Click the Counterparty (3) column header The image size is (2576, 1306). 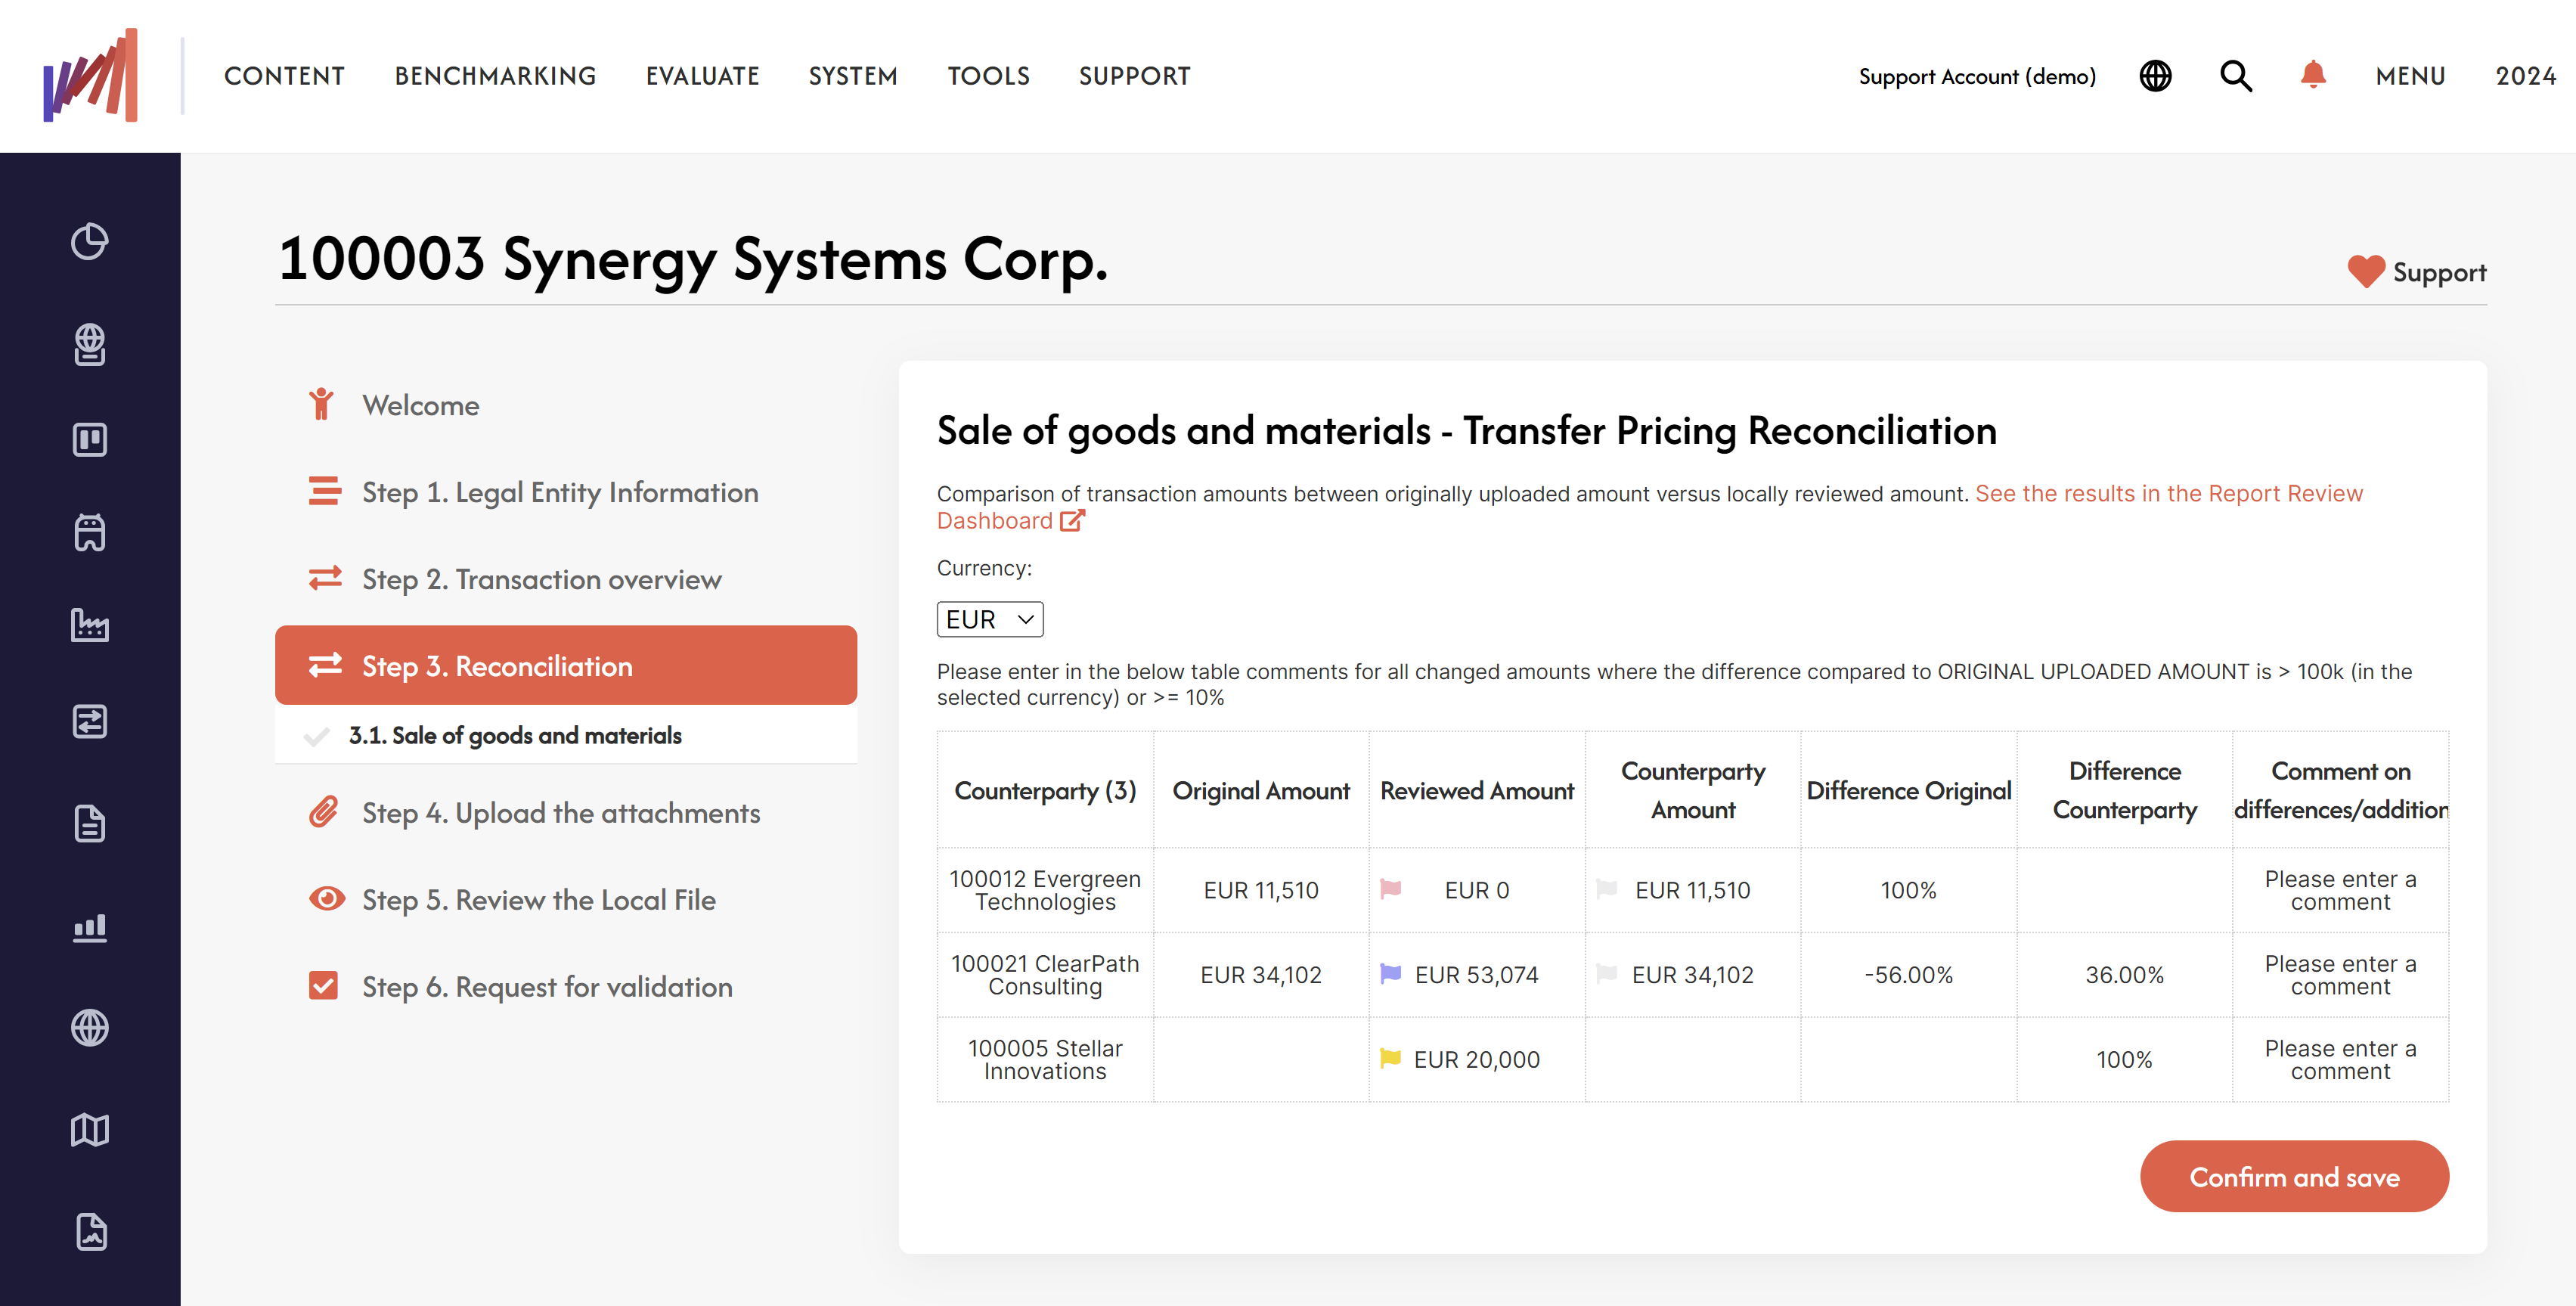click(x=1045, y=790)
